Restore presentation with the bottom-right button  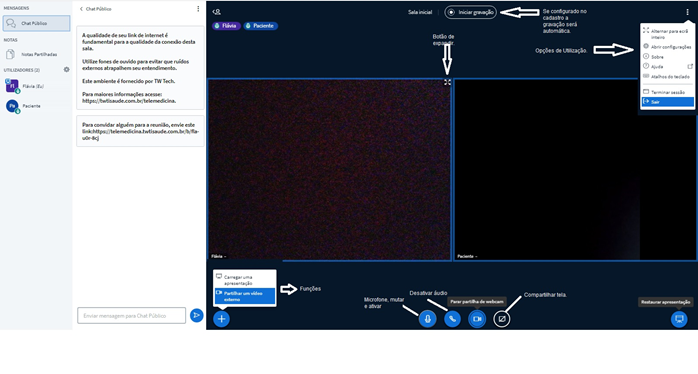(x=679, y=319)
